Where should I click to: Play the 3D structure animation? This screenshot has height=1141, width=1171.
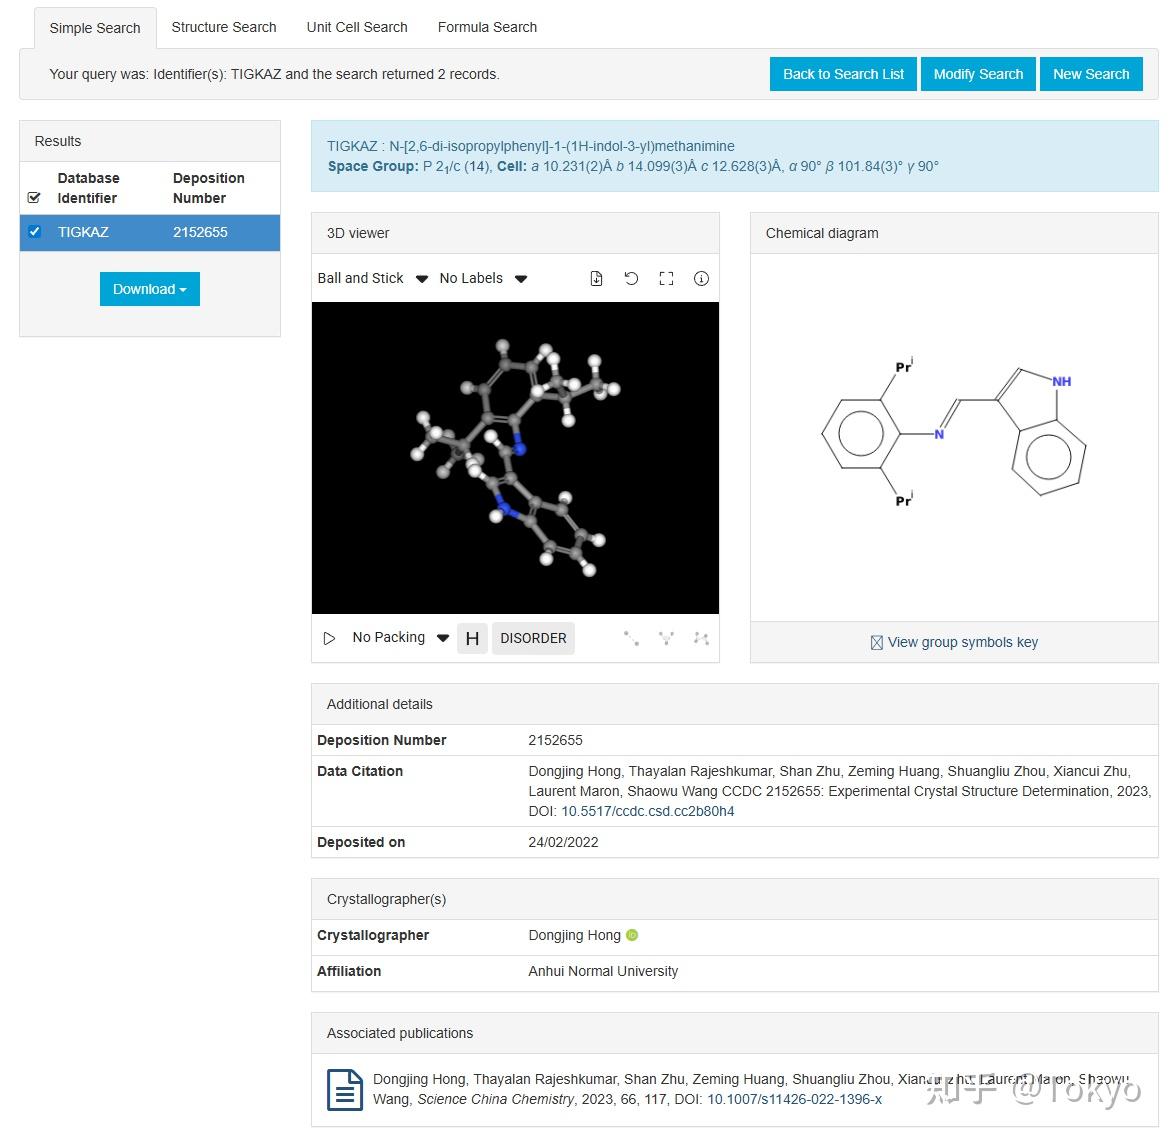coord(329,638)
